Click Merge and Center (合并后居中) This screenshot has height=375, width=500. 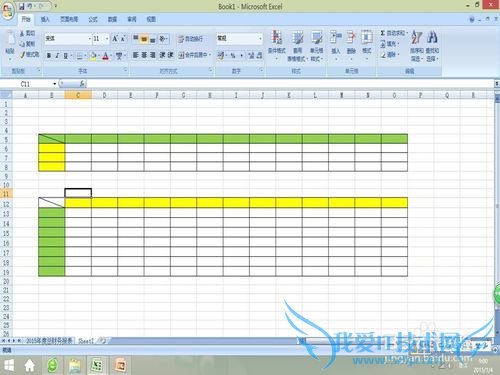194,55
